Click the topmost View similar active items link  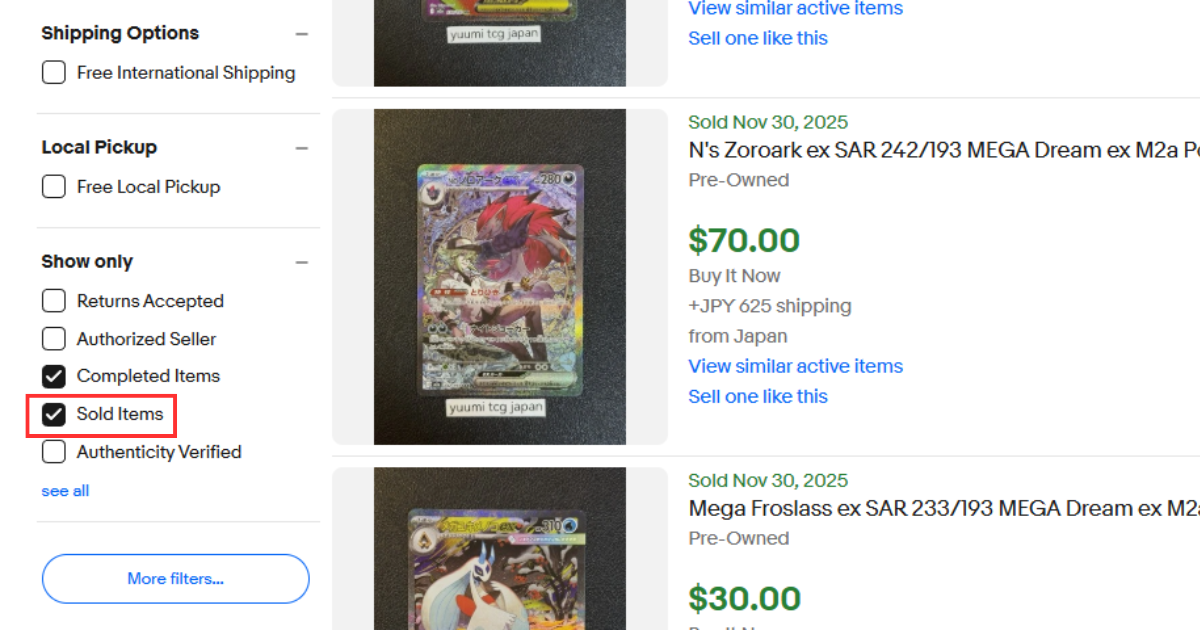[x=795, y=9]
